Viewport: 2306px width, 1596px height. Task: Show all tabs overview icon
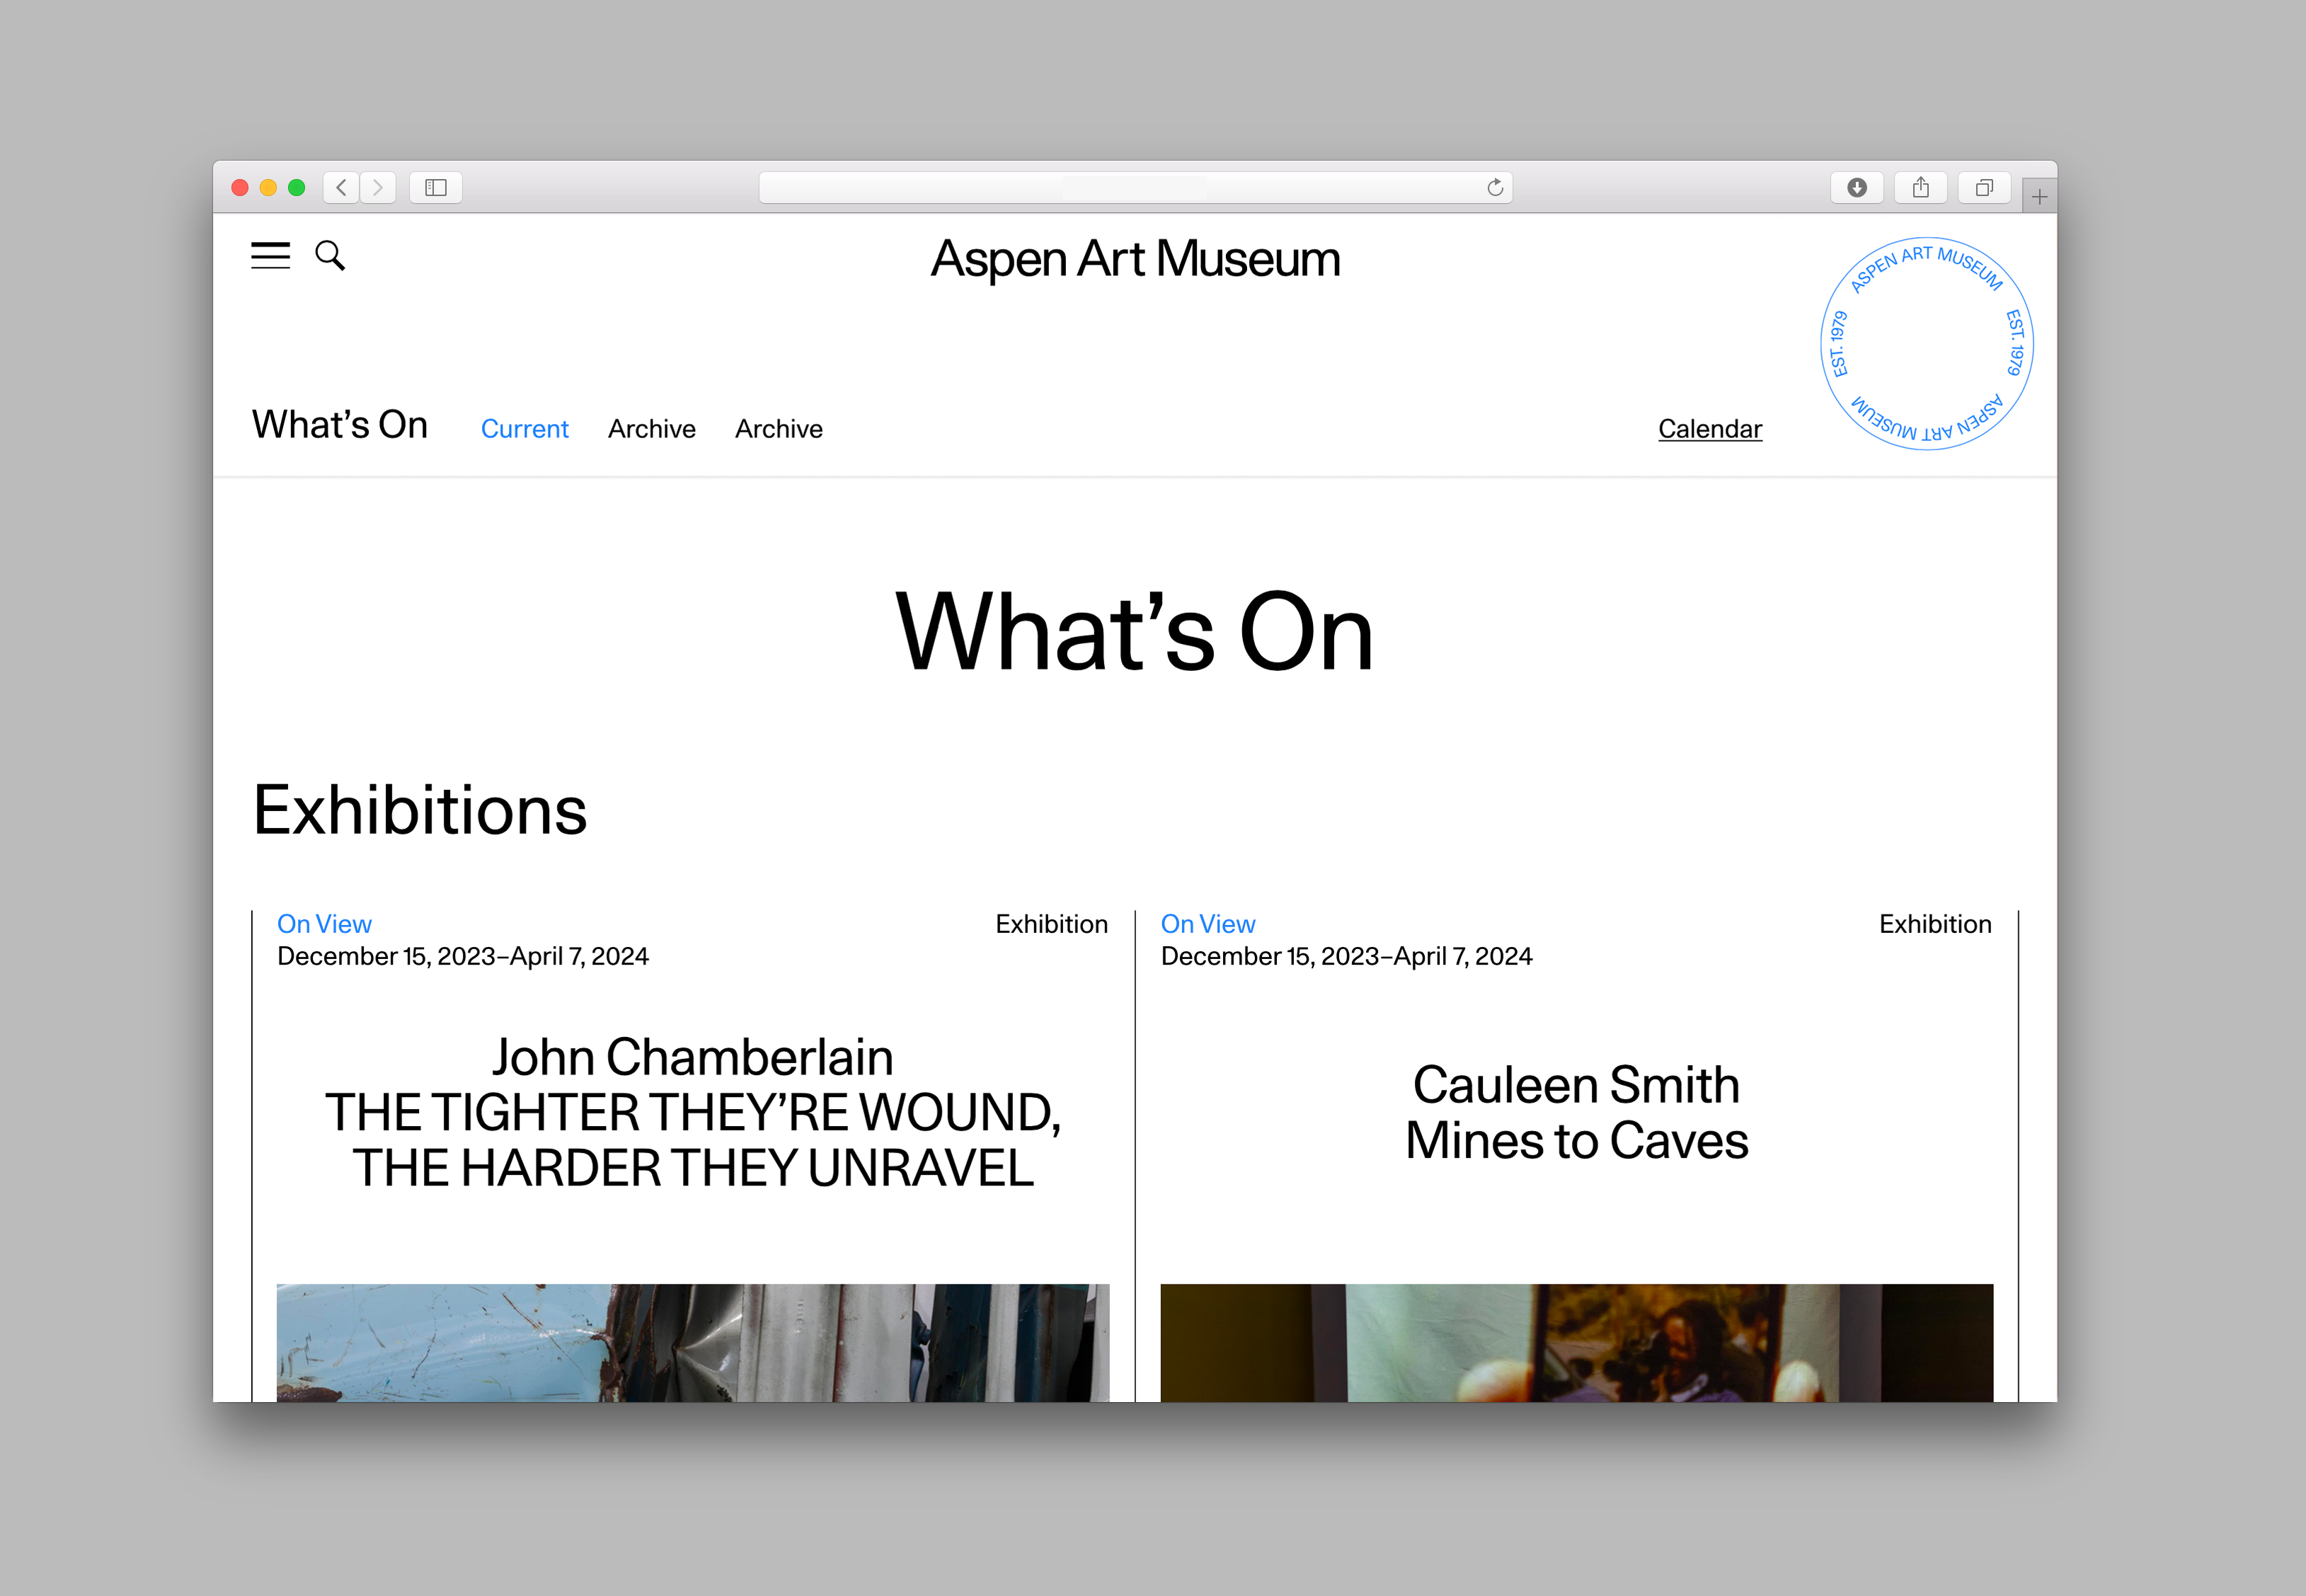(x=1984, y=187)
